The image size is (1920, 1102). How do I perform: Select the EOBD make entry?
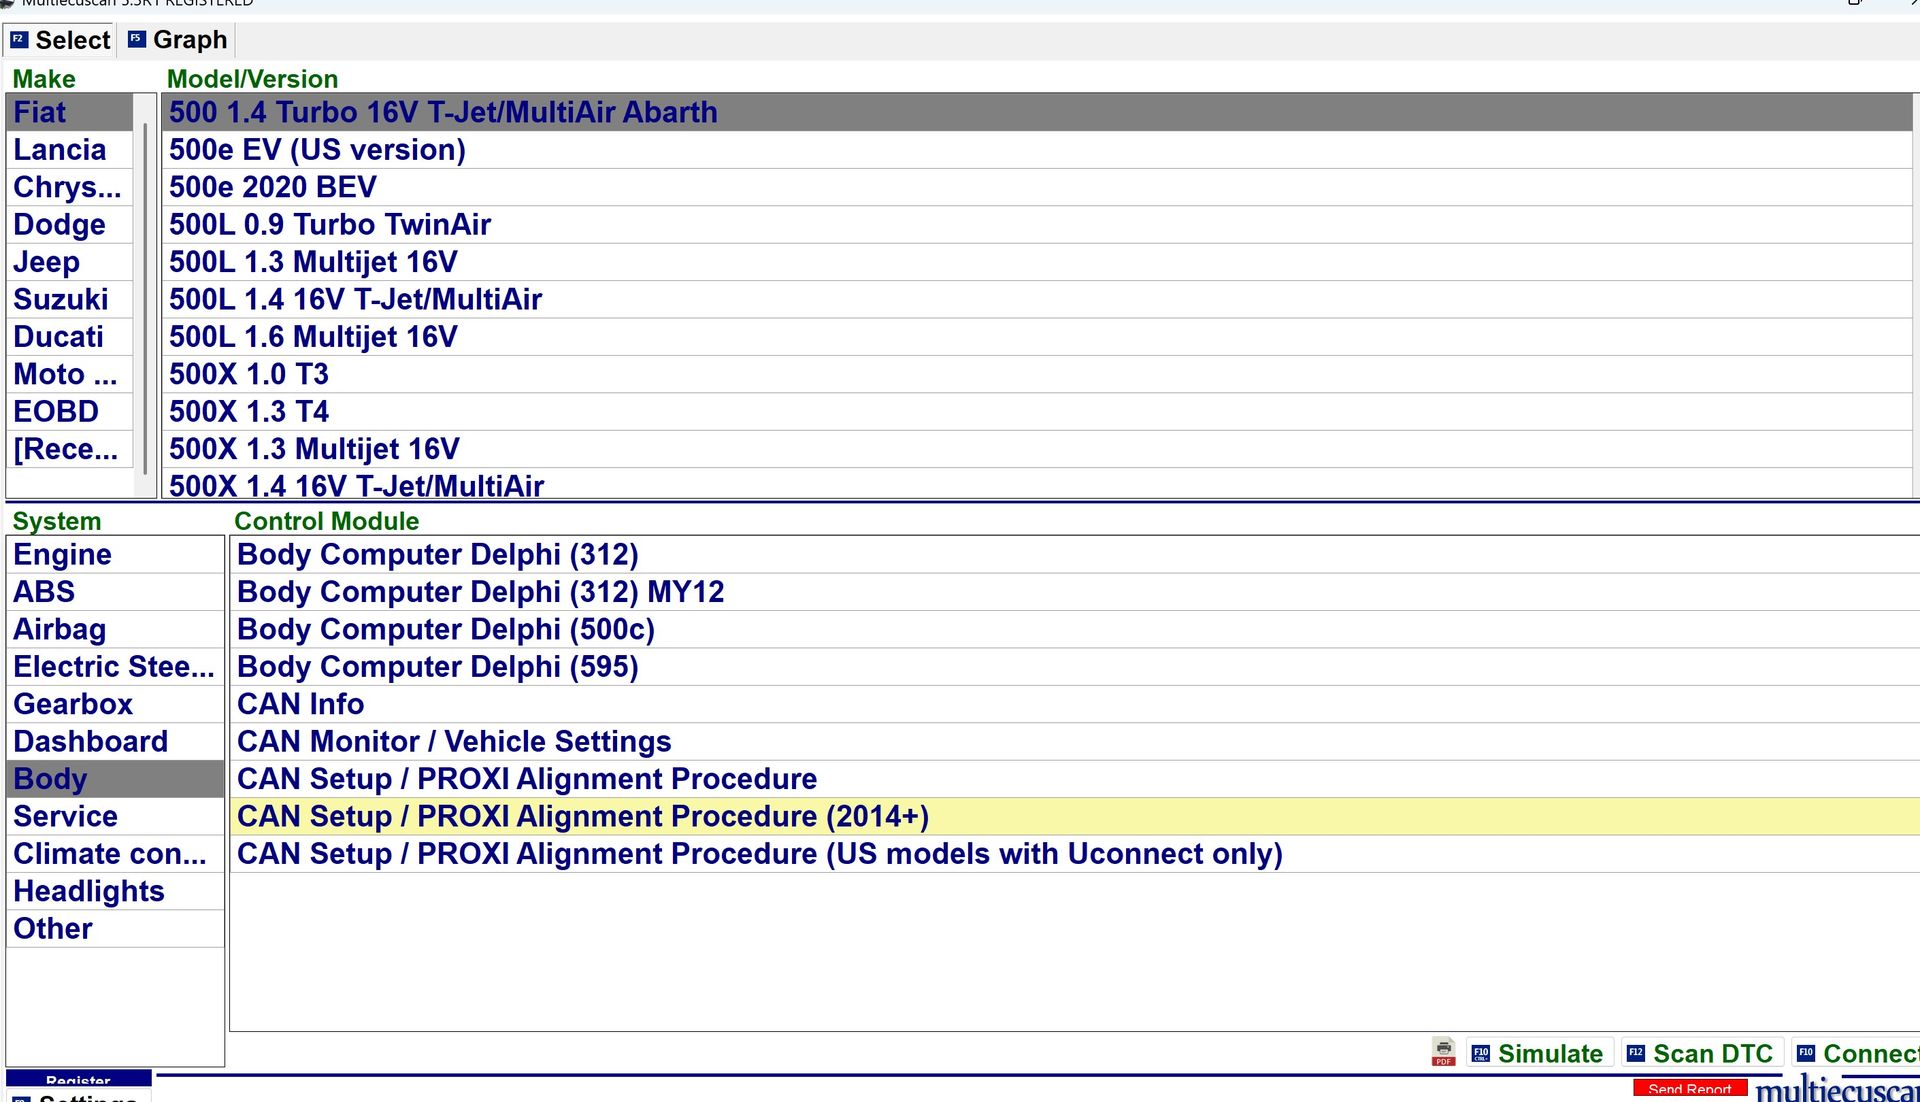56,412
